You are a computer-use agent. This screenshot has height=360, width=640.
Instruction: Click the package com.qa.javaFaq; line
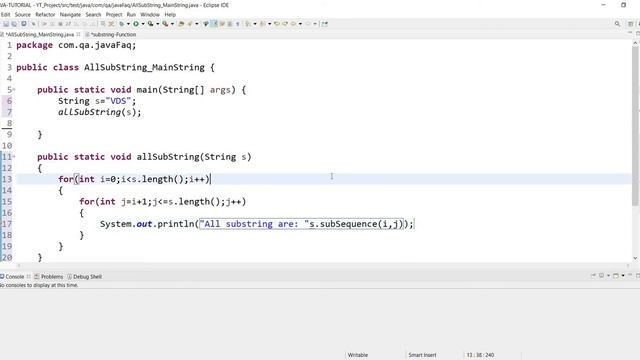76,45
